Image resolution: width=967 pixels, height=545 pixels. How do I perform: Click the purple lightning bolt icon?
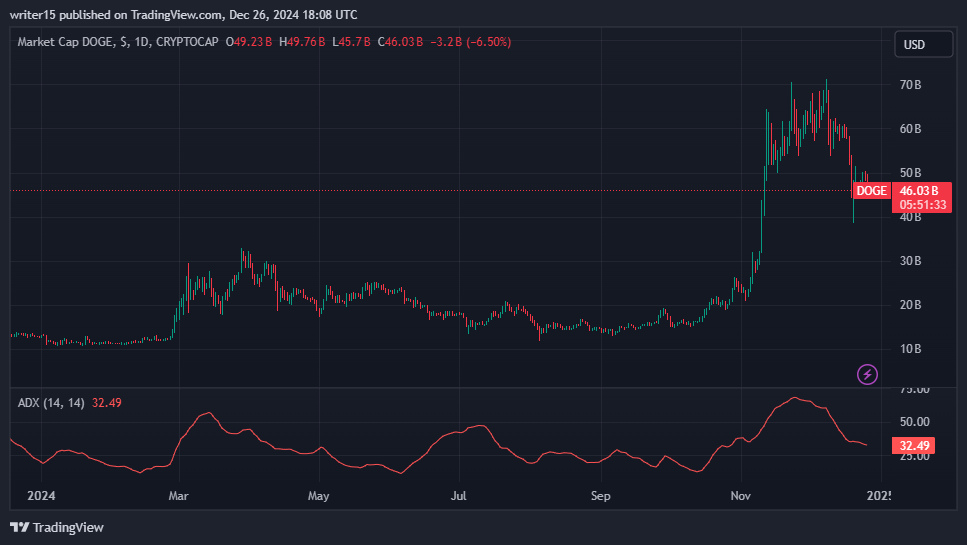tap(867, 374)
